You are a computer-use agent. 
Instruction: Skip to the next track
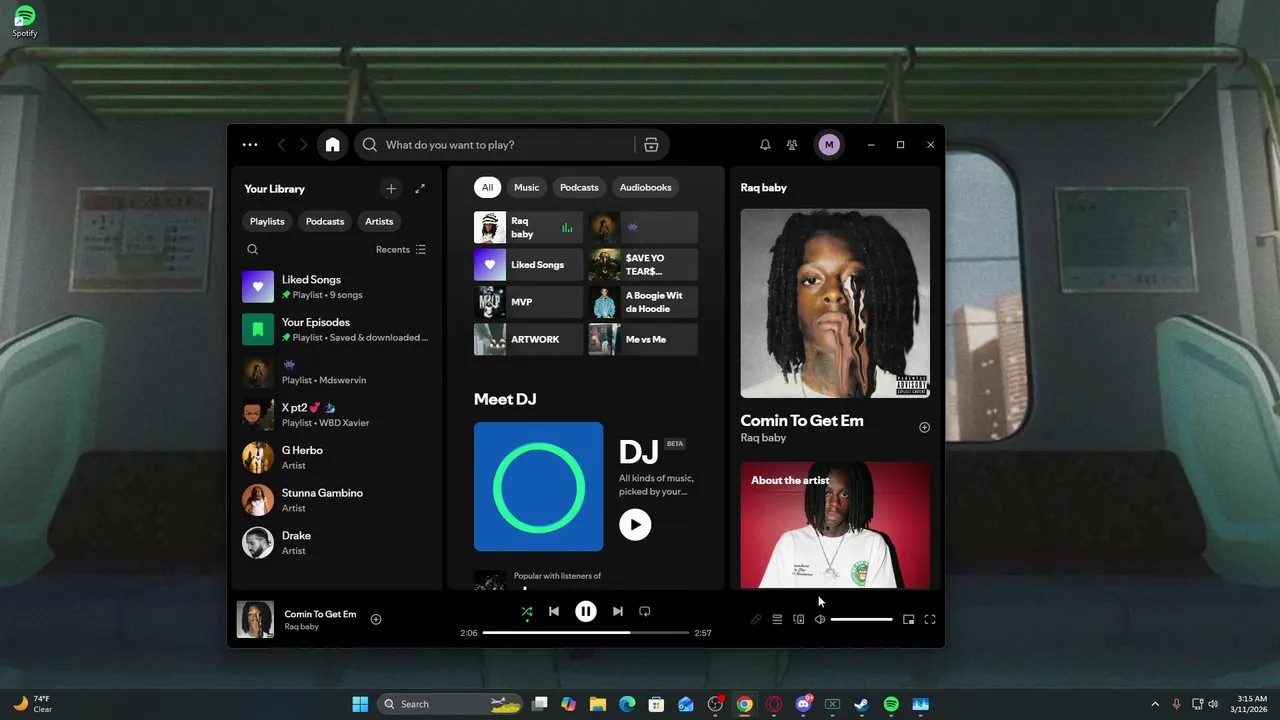pos(618,611)
